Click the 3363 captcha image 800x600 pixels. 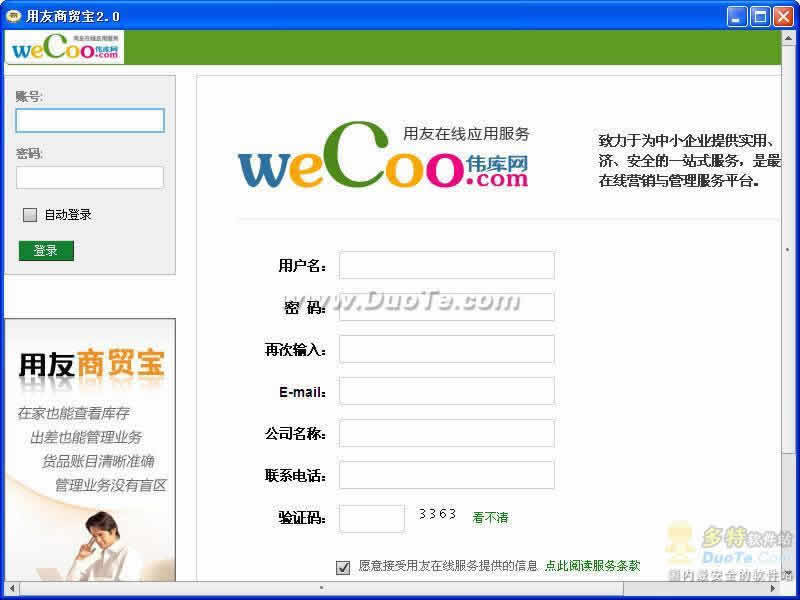(437, 514)
